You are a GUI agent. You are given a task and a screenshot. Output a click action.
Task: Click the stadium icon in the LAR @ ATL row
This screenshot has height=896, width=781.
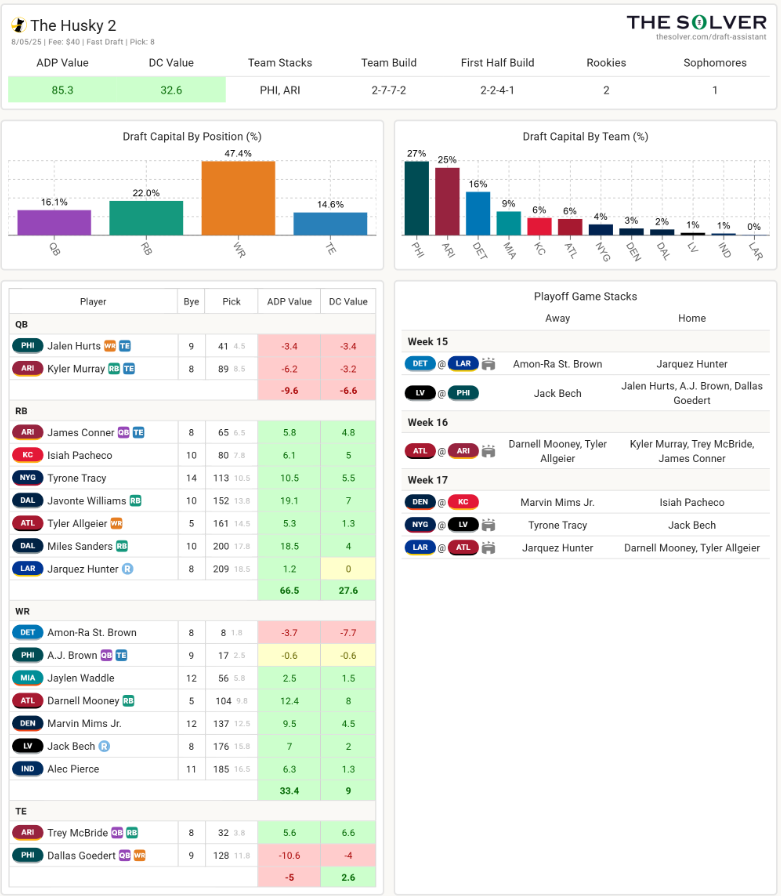click(x=488, y=548)
